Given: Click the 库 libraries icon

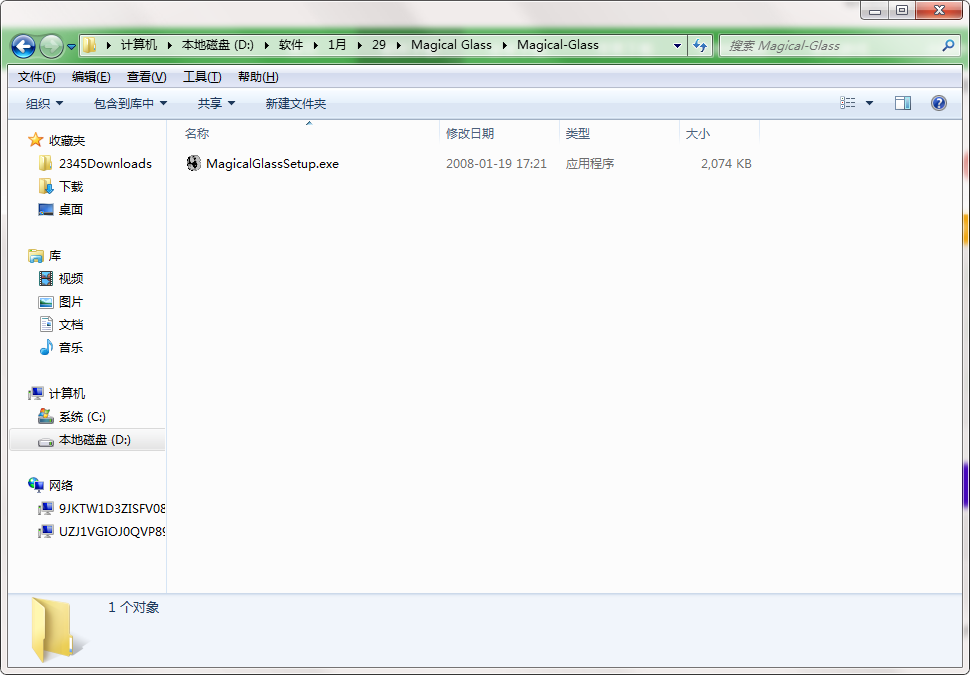Looking at the screenshot, I should coord(35,256).
